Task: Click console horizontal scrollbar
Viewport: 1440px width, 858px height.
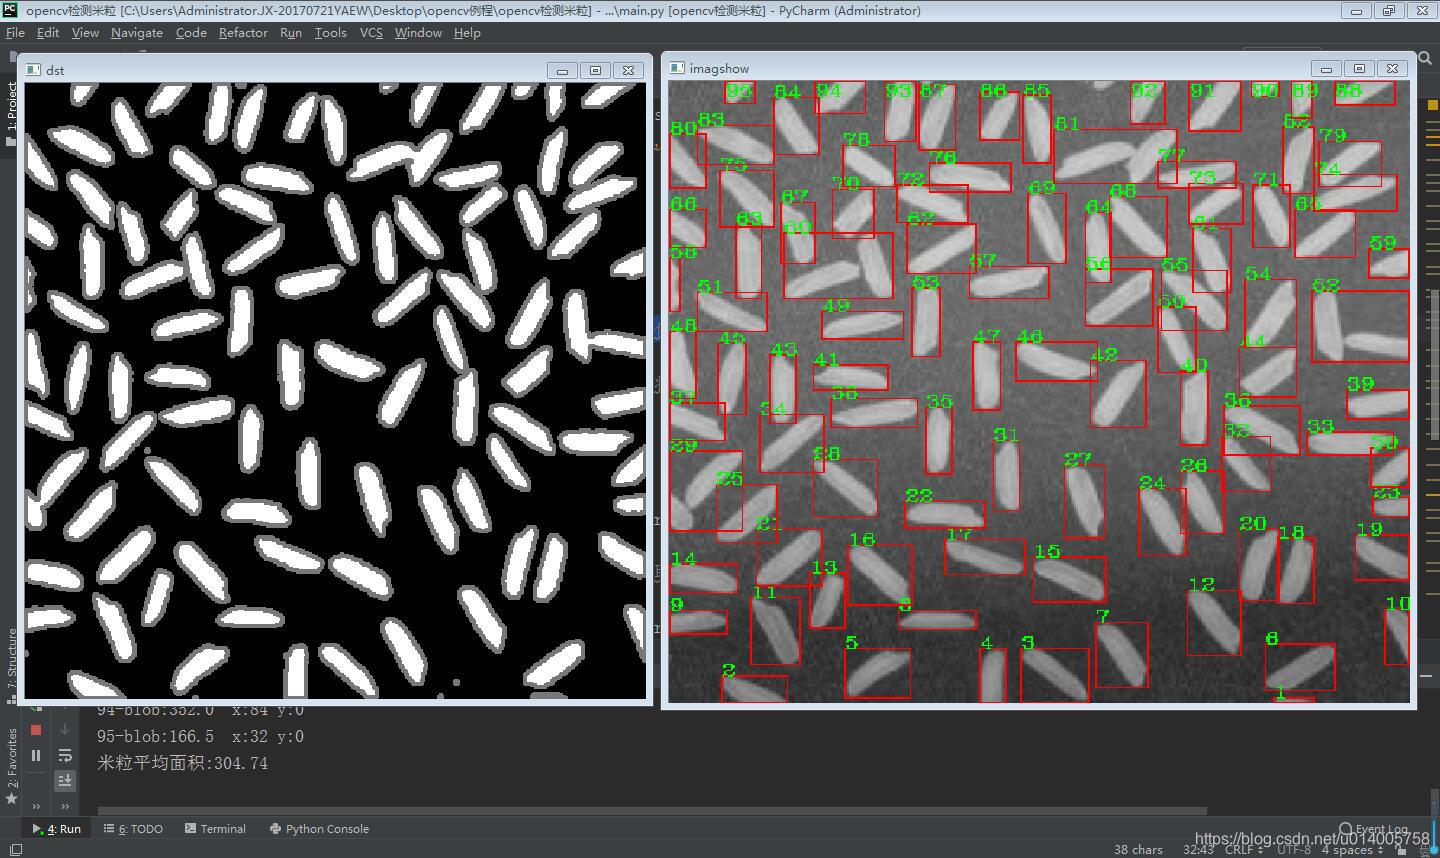Action: tap(652, 810)
